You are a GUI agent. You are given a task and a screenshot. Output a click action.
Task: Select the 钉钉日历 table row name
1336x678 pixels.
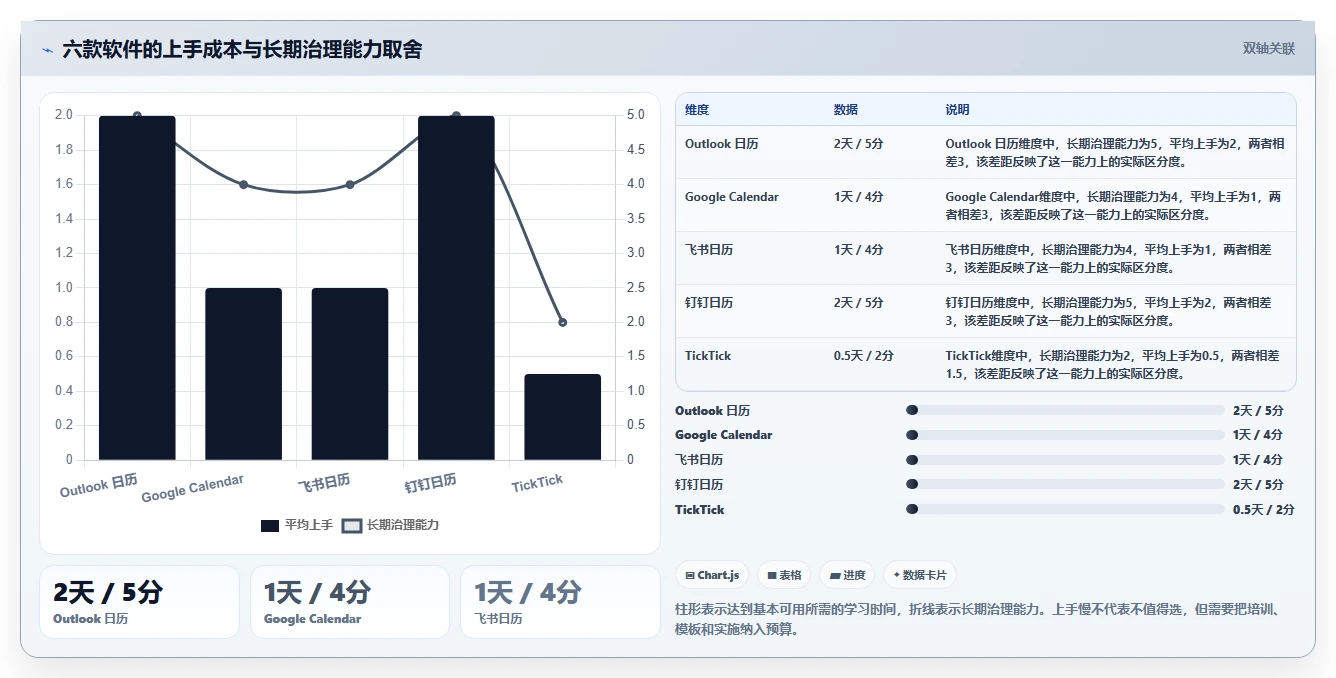[709, 303]
